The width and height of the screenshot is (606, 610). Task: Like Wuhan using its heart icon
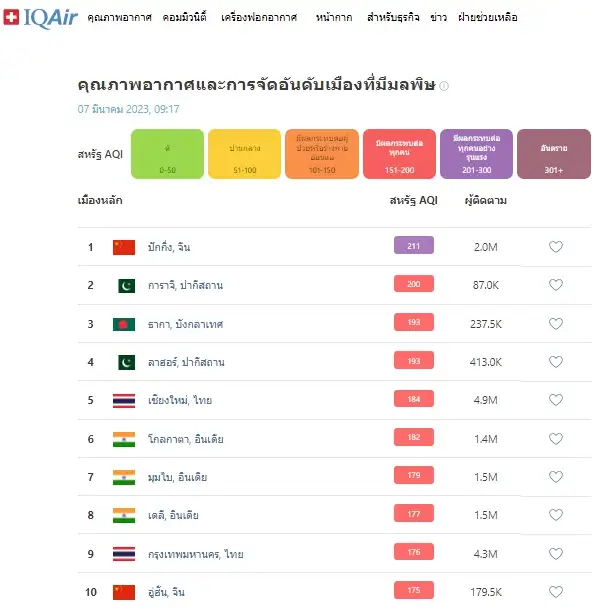(x=556, y=592)
